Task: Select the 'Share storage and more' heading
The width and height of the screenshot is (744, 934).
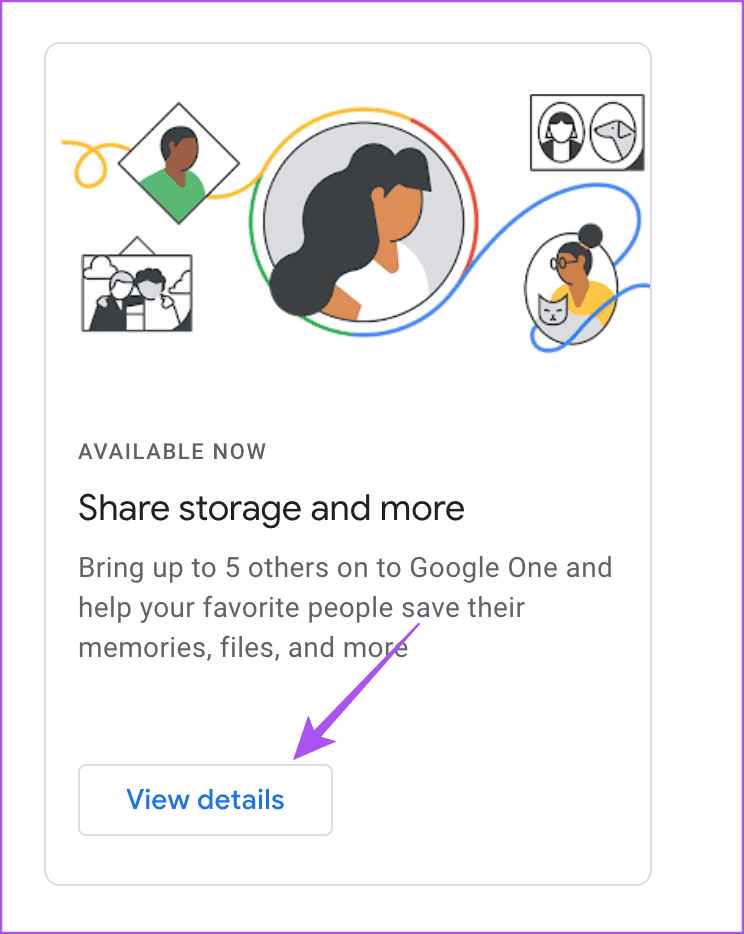Action: [x=271, y=508]
